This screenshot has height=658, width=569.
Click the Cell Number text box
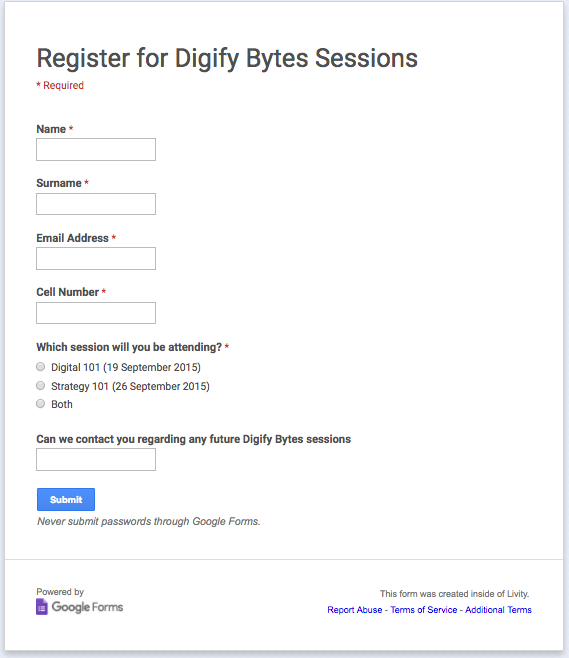[x=96, y=313]
